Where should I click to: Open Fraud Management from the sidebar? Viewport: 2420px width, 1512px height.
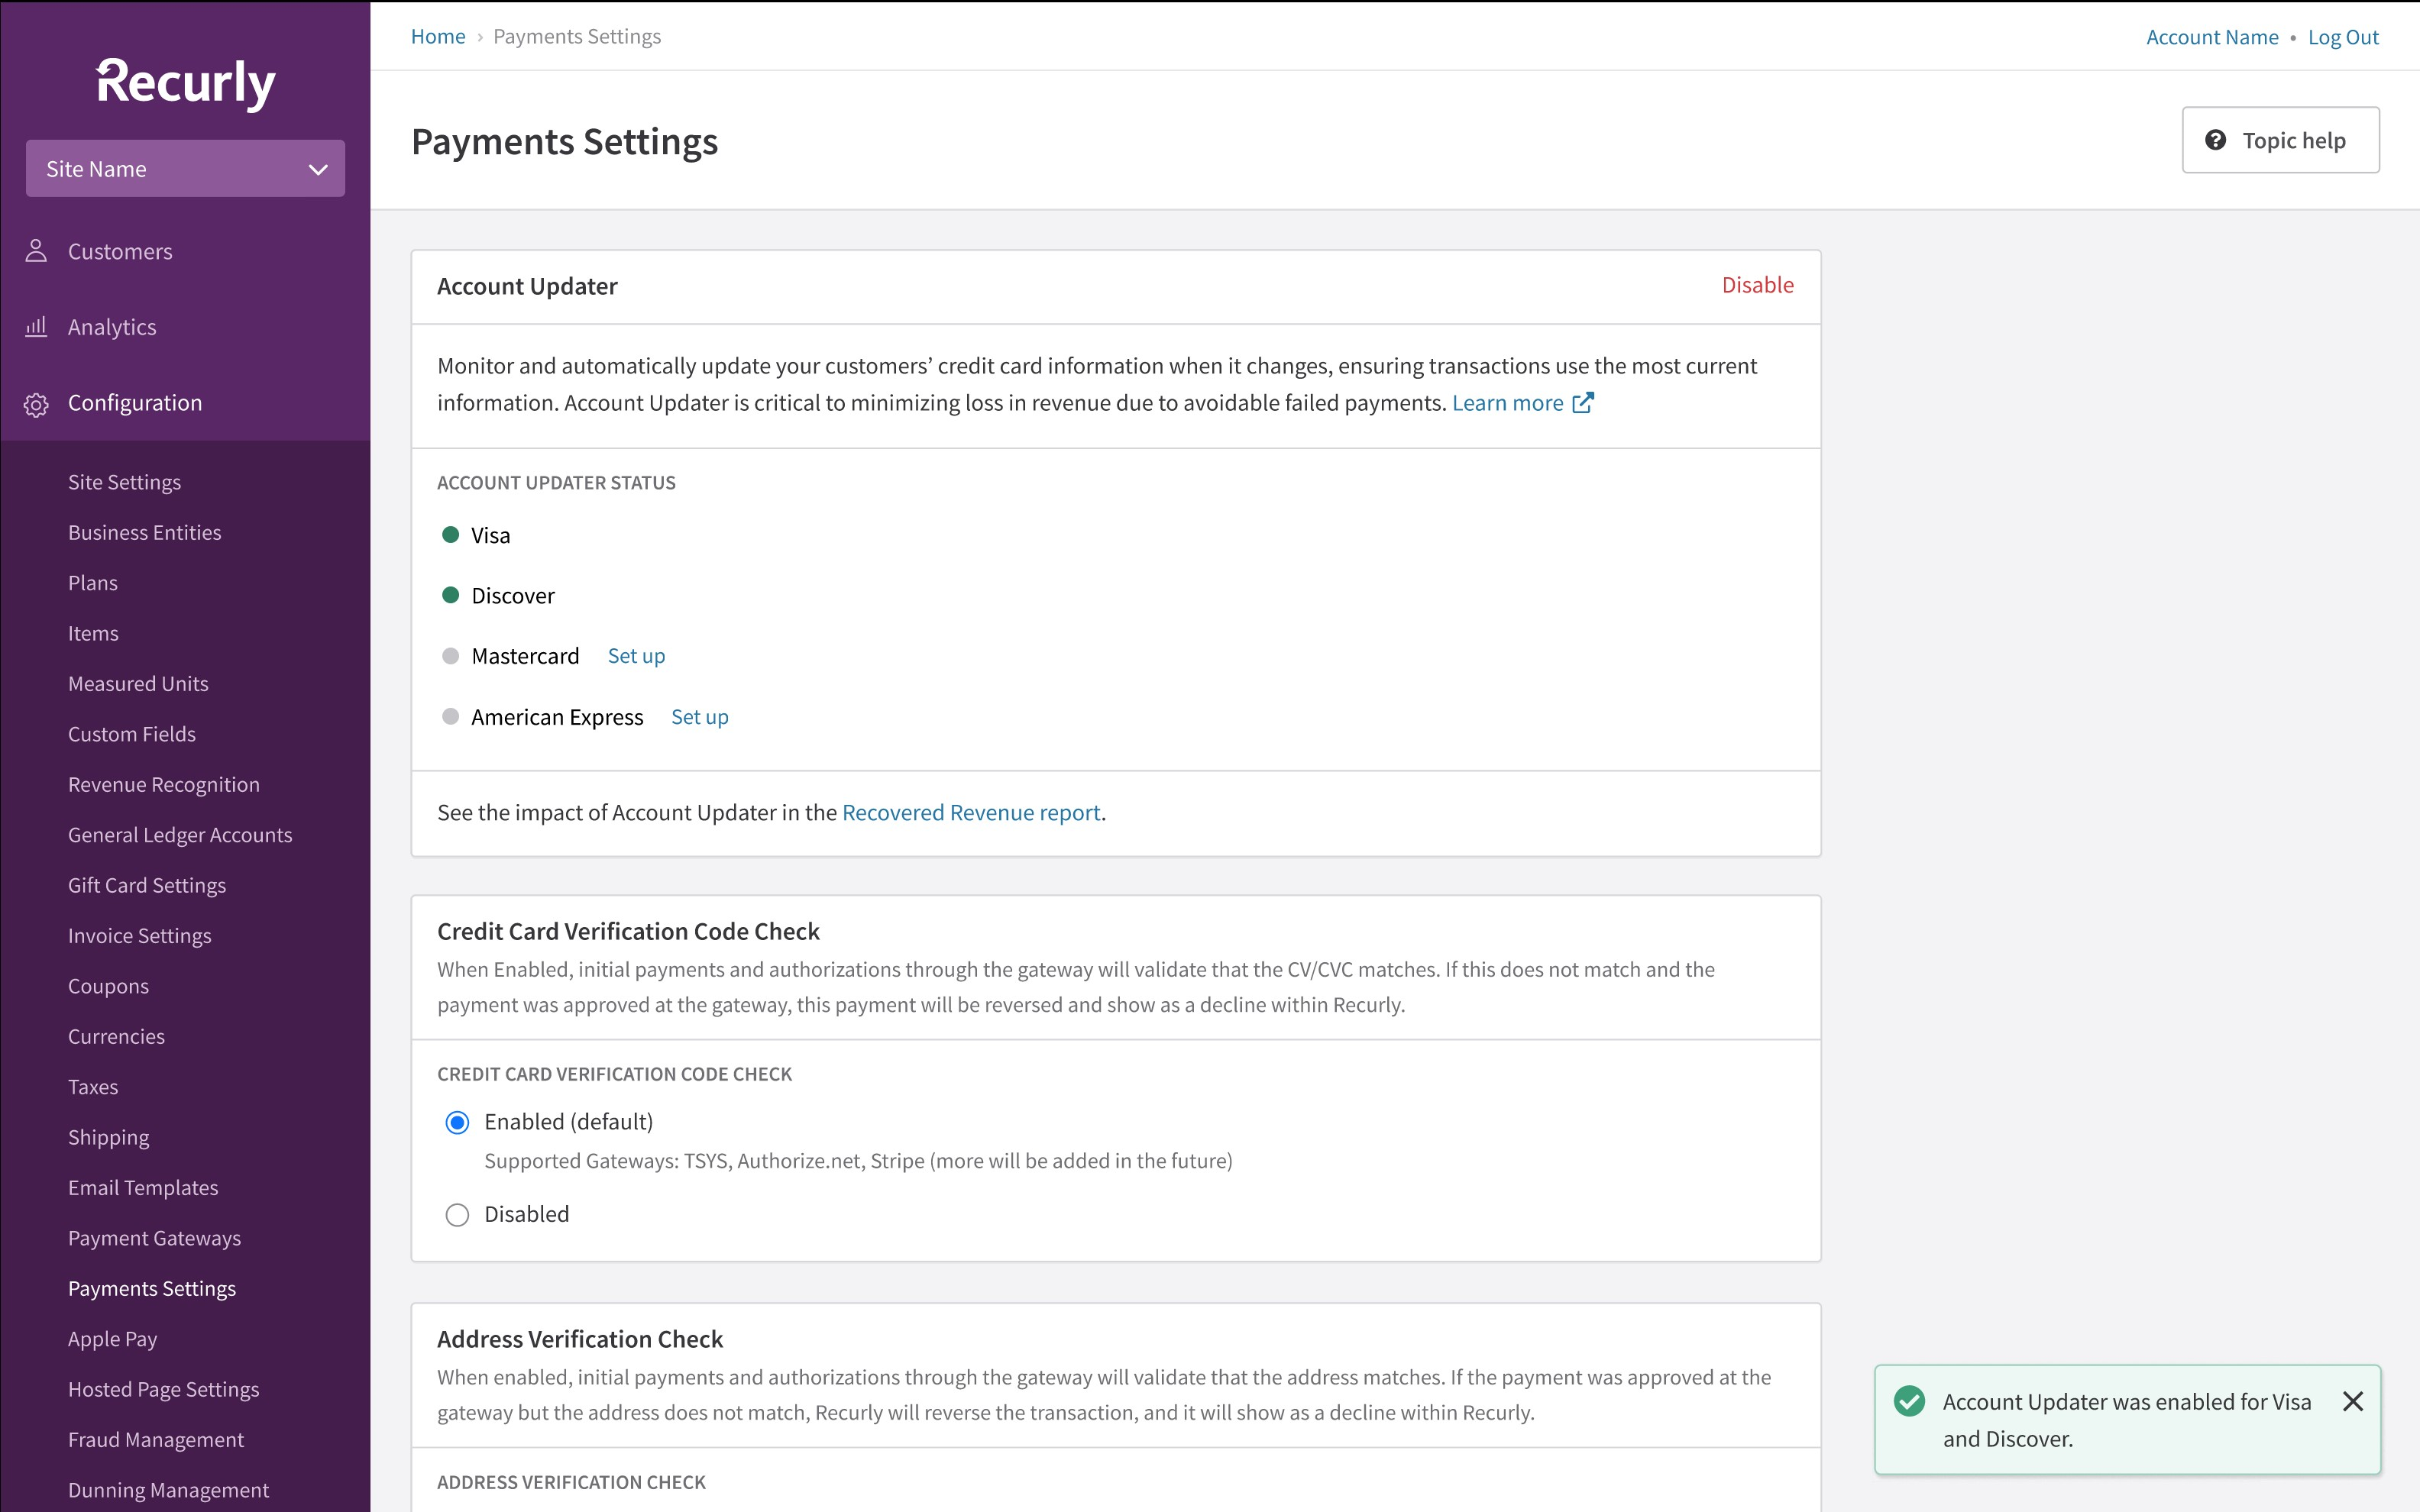click(156, 1439)
